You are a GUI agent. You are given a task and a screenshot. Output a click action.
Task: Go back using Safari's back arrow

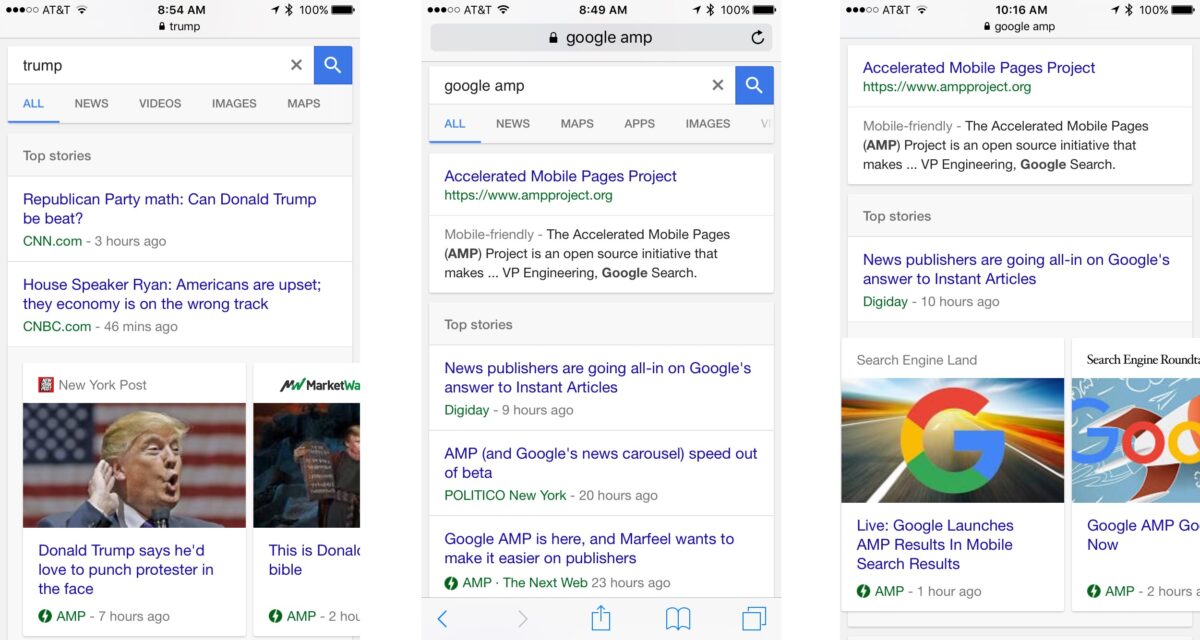[x=442, y=619]
